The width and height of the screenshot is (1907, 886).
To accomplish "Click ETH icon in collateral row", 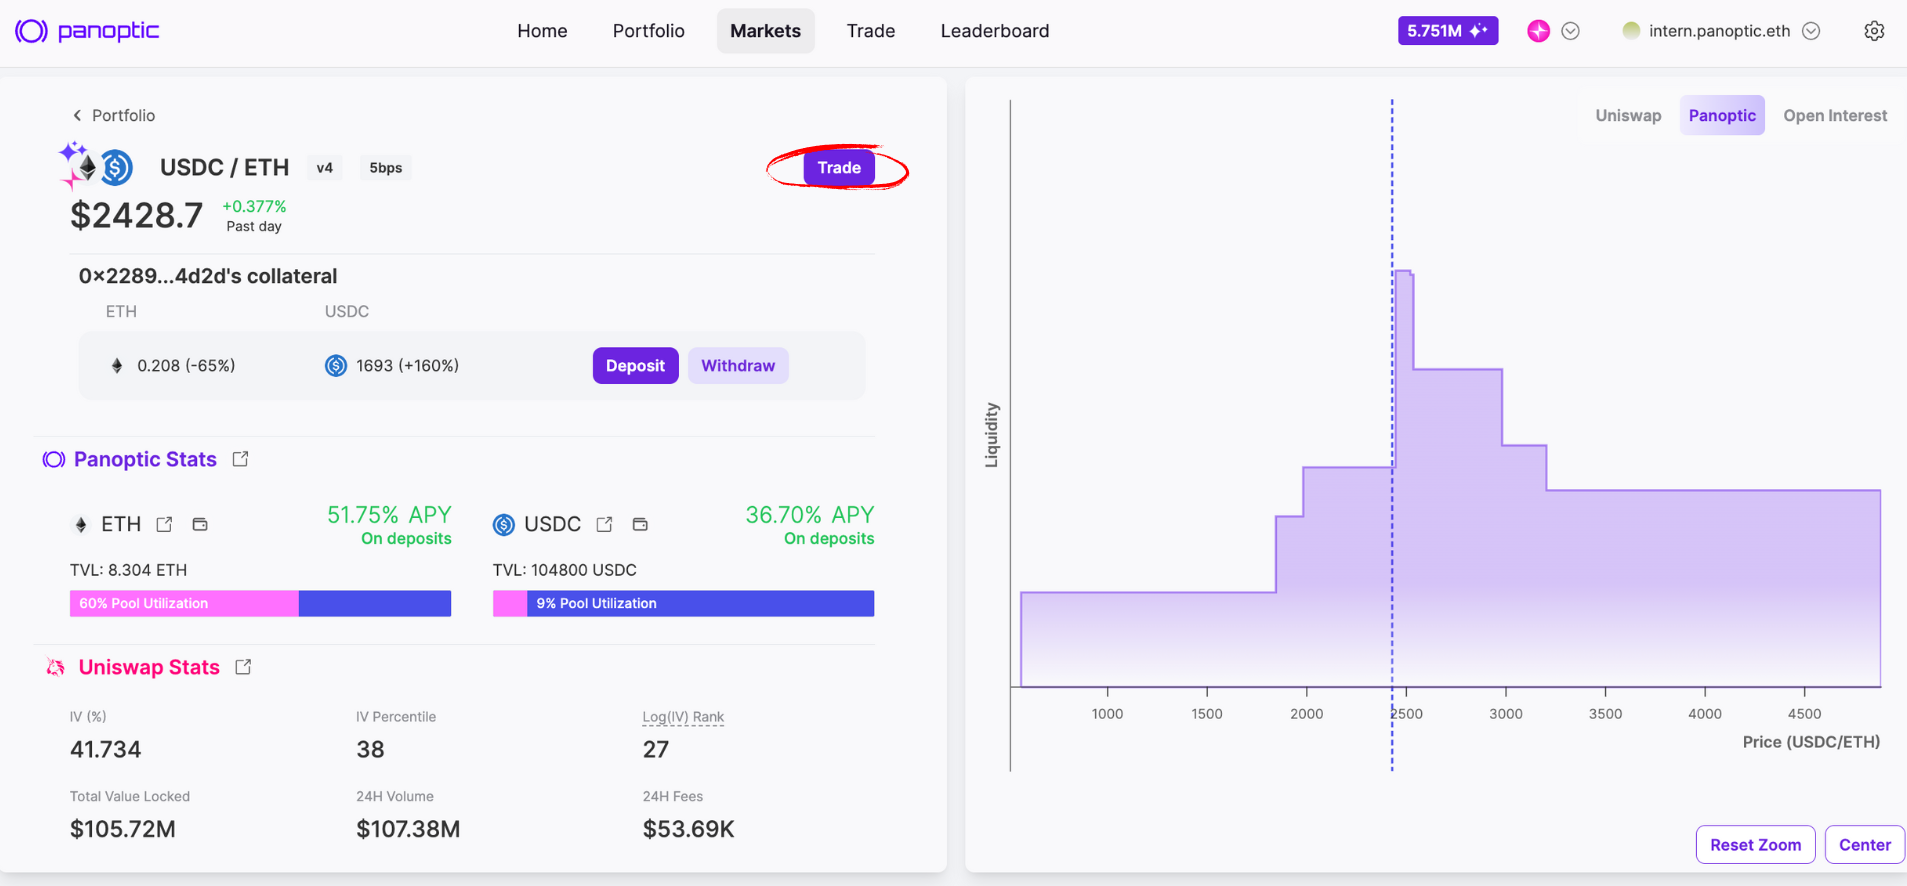I will [x=117, y=366].
